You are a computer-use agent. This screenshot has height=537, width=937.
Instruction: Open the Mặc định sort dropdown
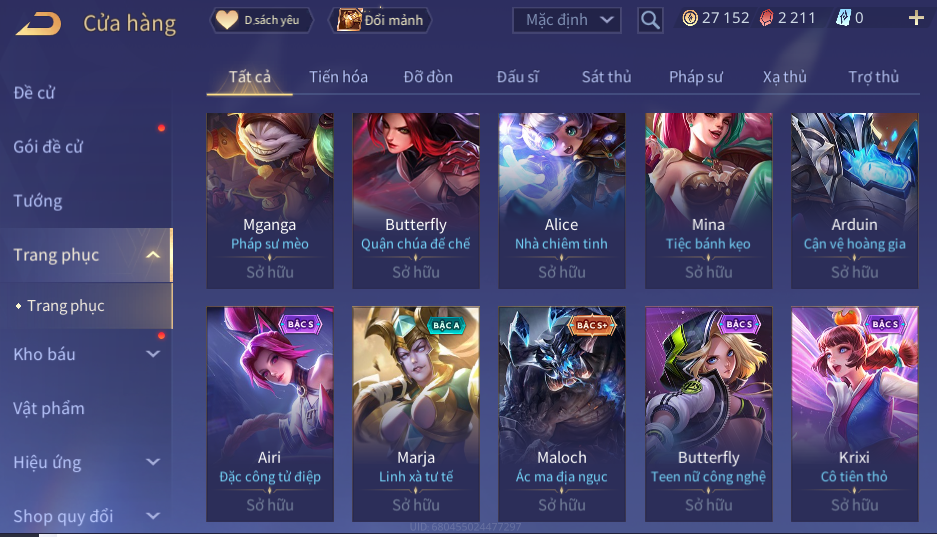tap(567, 20)
